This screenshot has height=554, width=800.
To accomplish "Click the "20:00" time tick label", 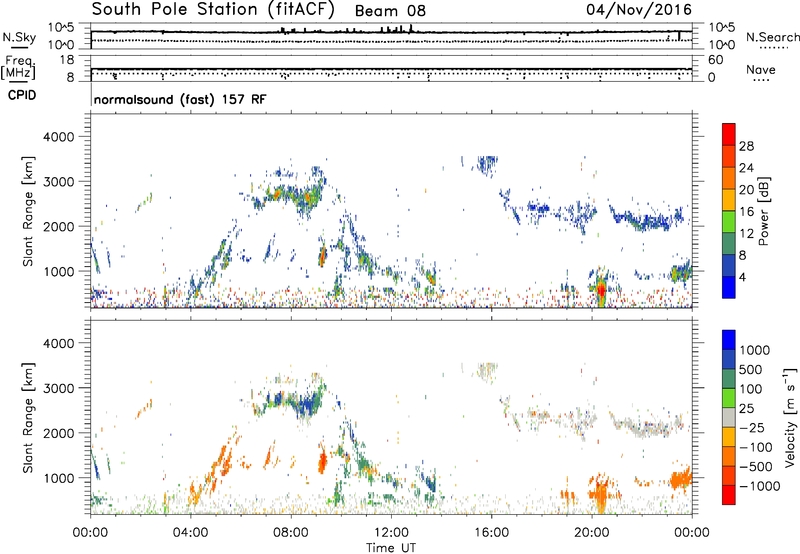I will click(x=592, y=533).
